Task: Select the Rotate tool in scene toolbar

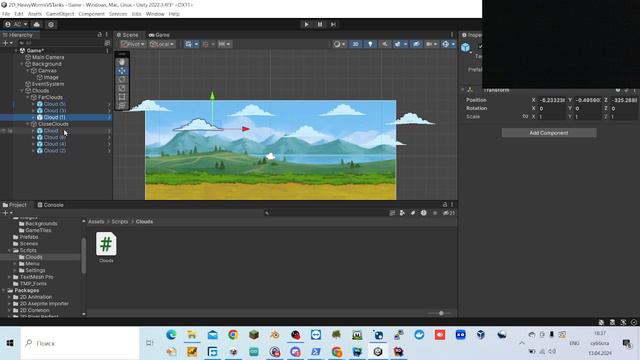Action: (x=122, y=79)
